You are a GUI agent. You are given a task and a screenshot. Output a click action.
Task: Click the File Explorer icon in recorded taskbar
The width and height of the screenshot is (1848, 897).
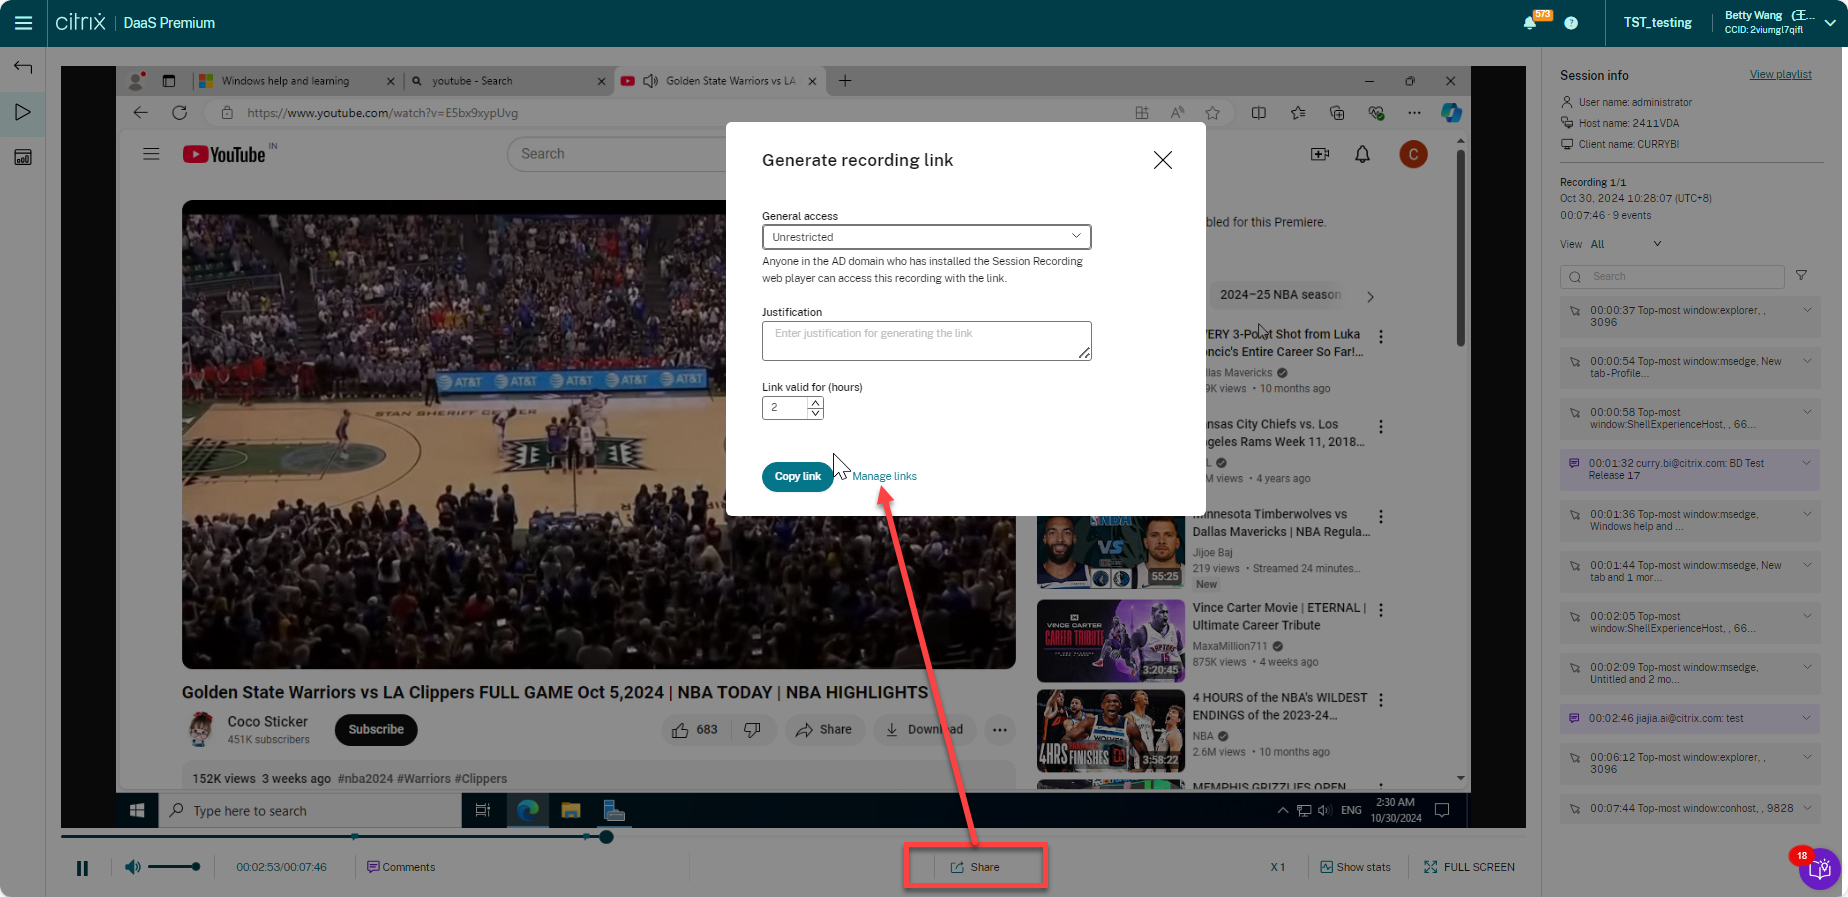click(x=571, y=810)
